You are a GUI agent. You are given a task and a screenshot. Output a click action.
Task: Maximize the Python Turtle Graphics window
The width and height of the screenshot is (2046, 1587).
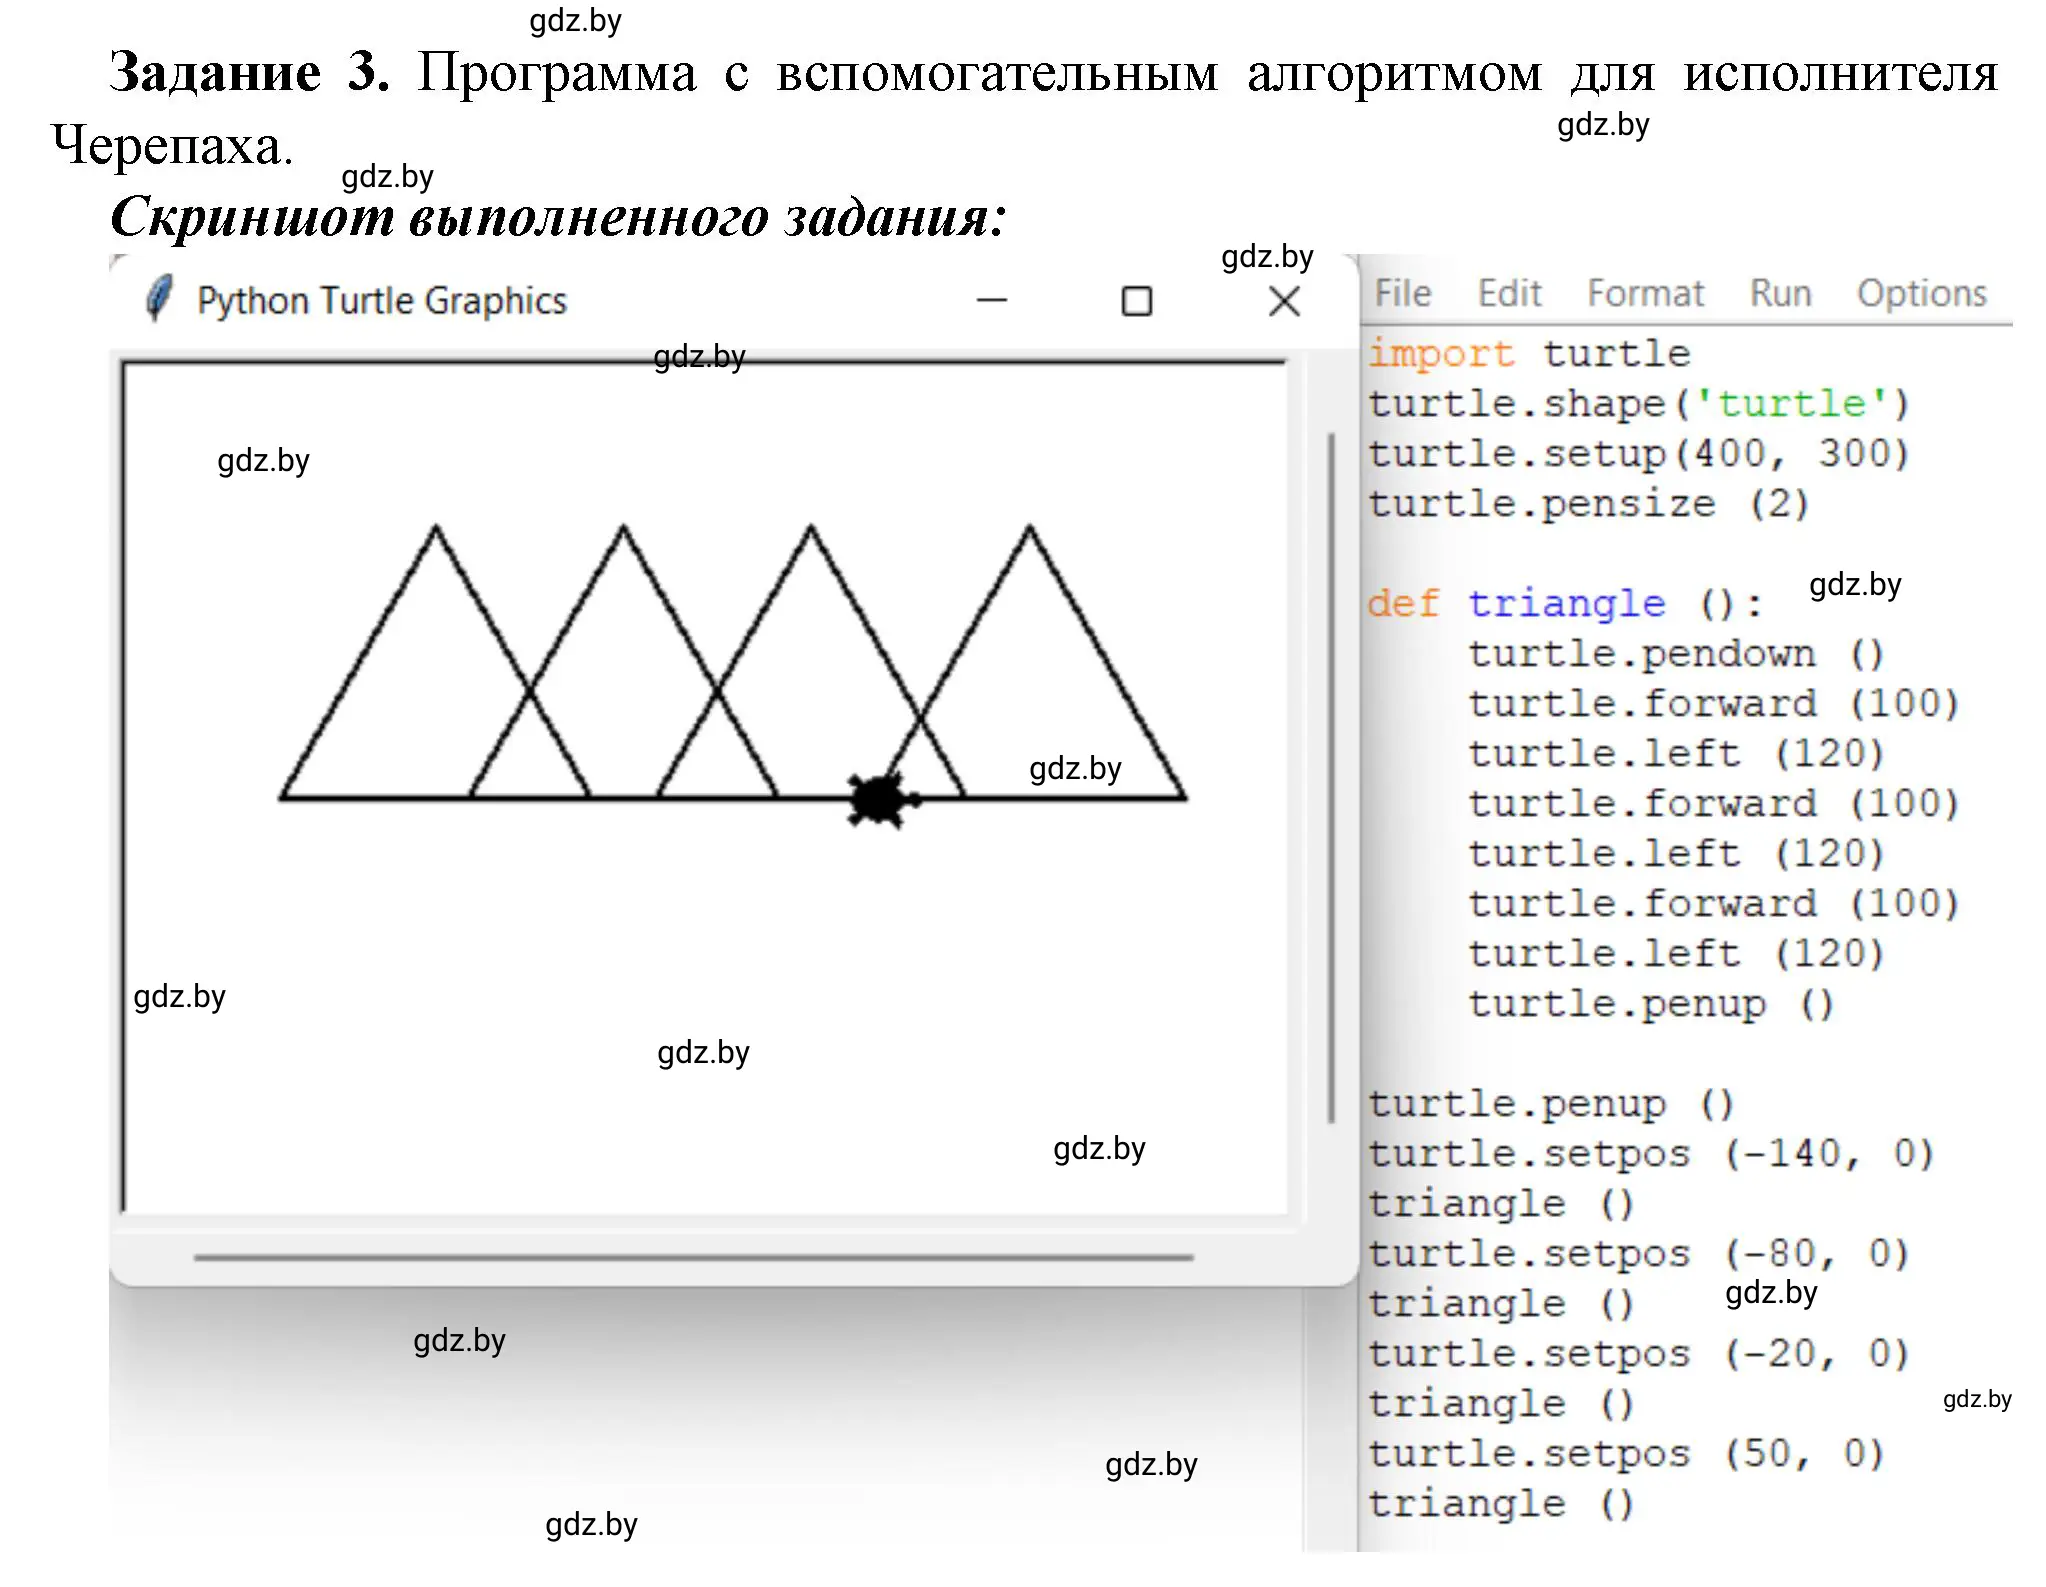1137,301
